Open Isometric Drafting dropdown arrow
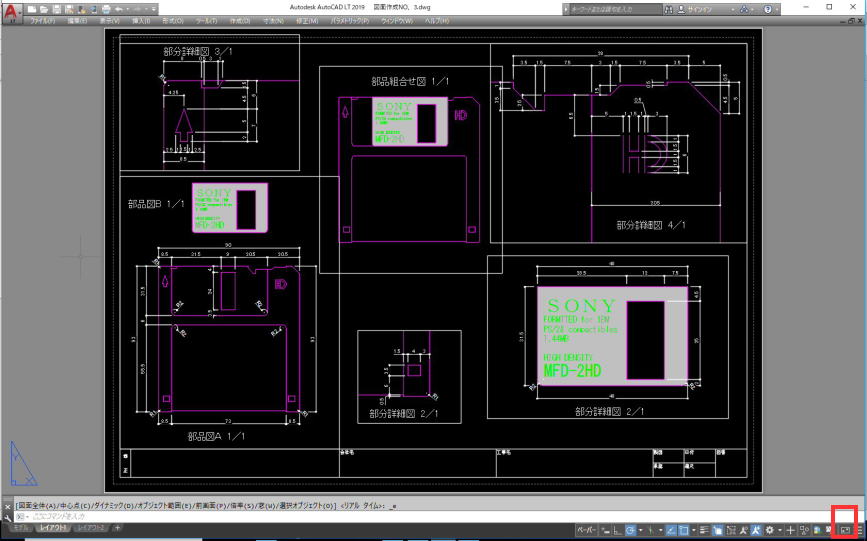The height and width of the screenshot is (541, 867). point(661,530)
